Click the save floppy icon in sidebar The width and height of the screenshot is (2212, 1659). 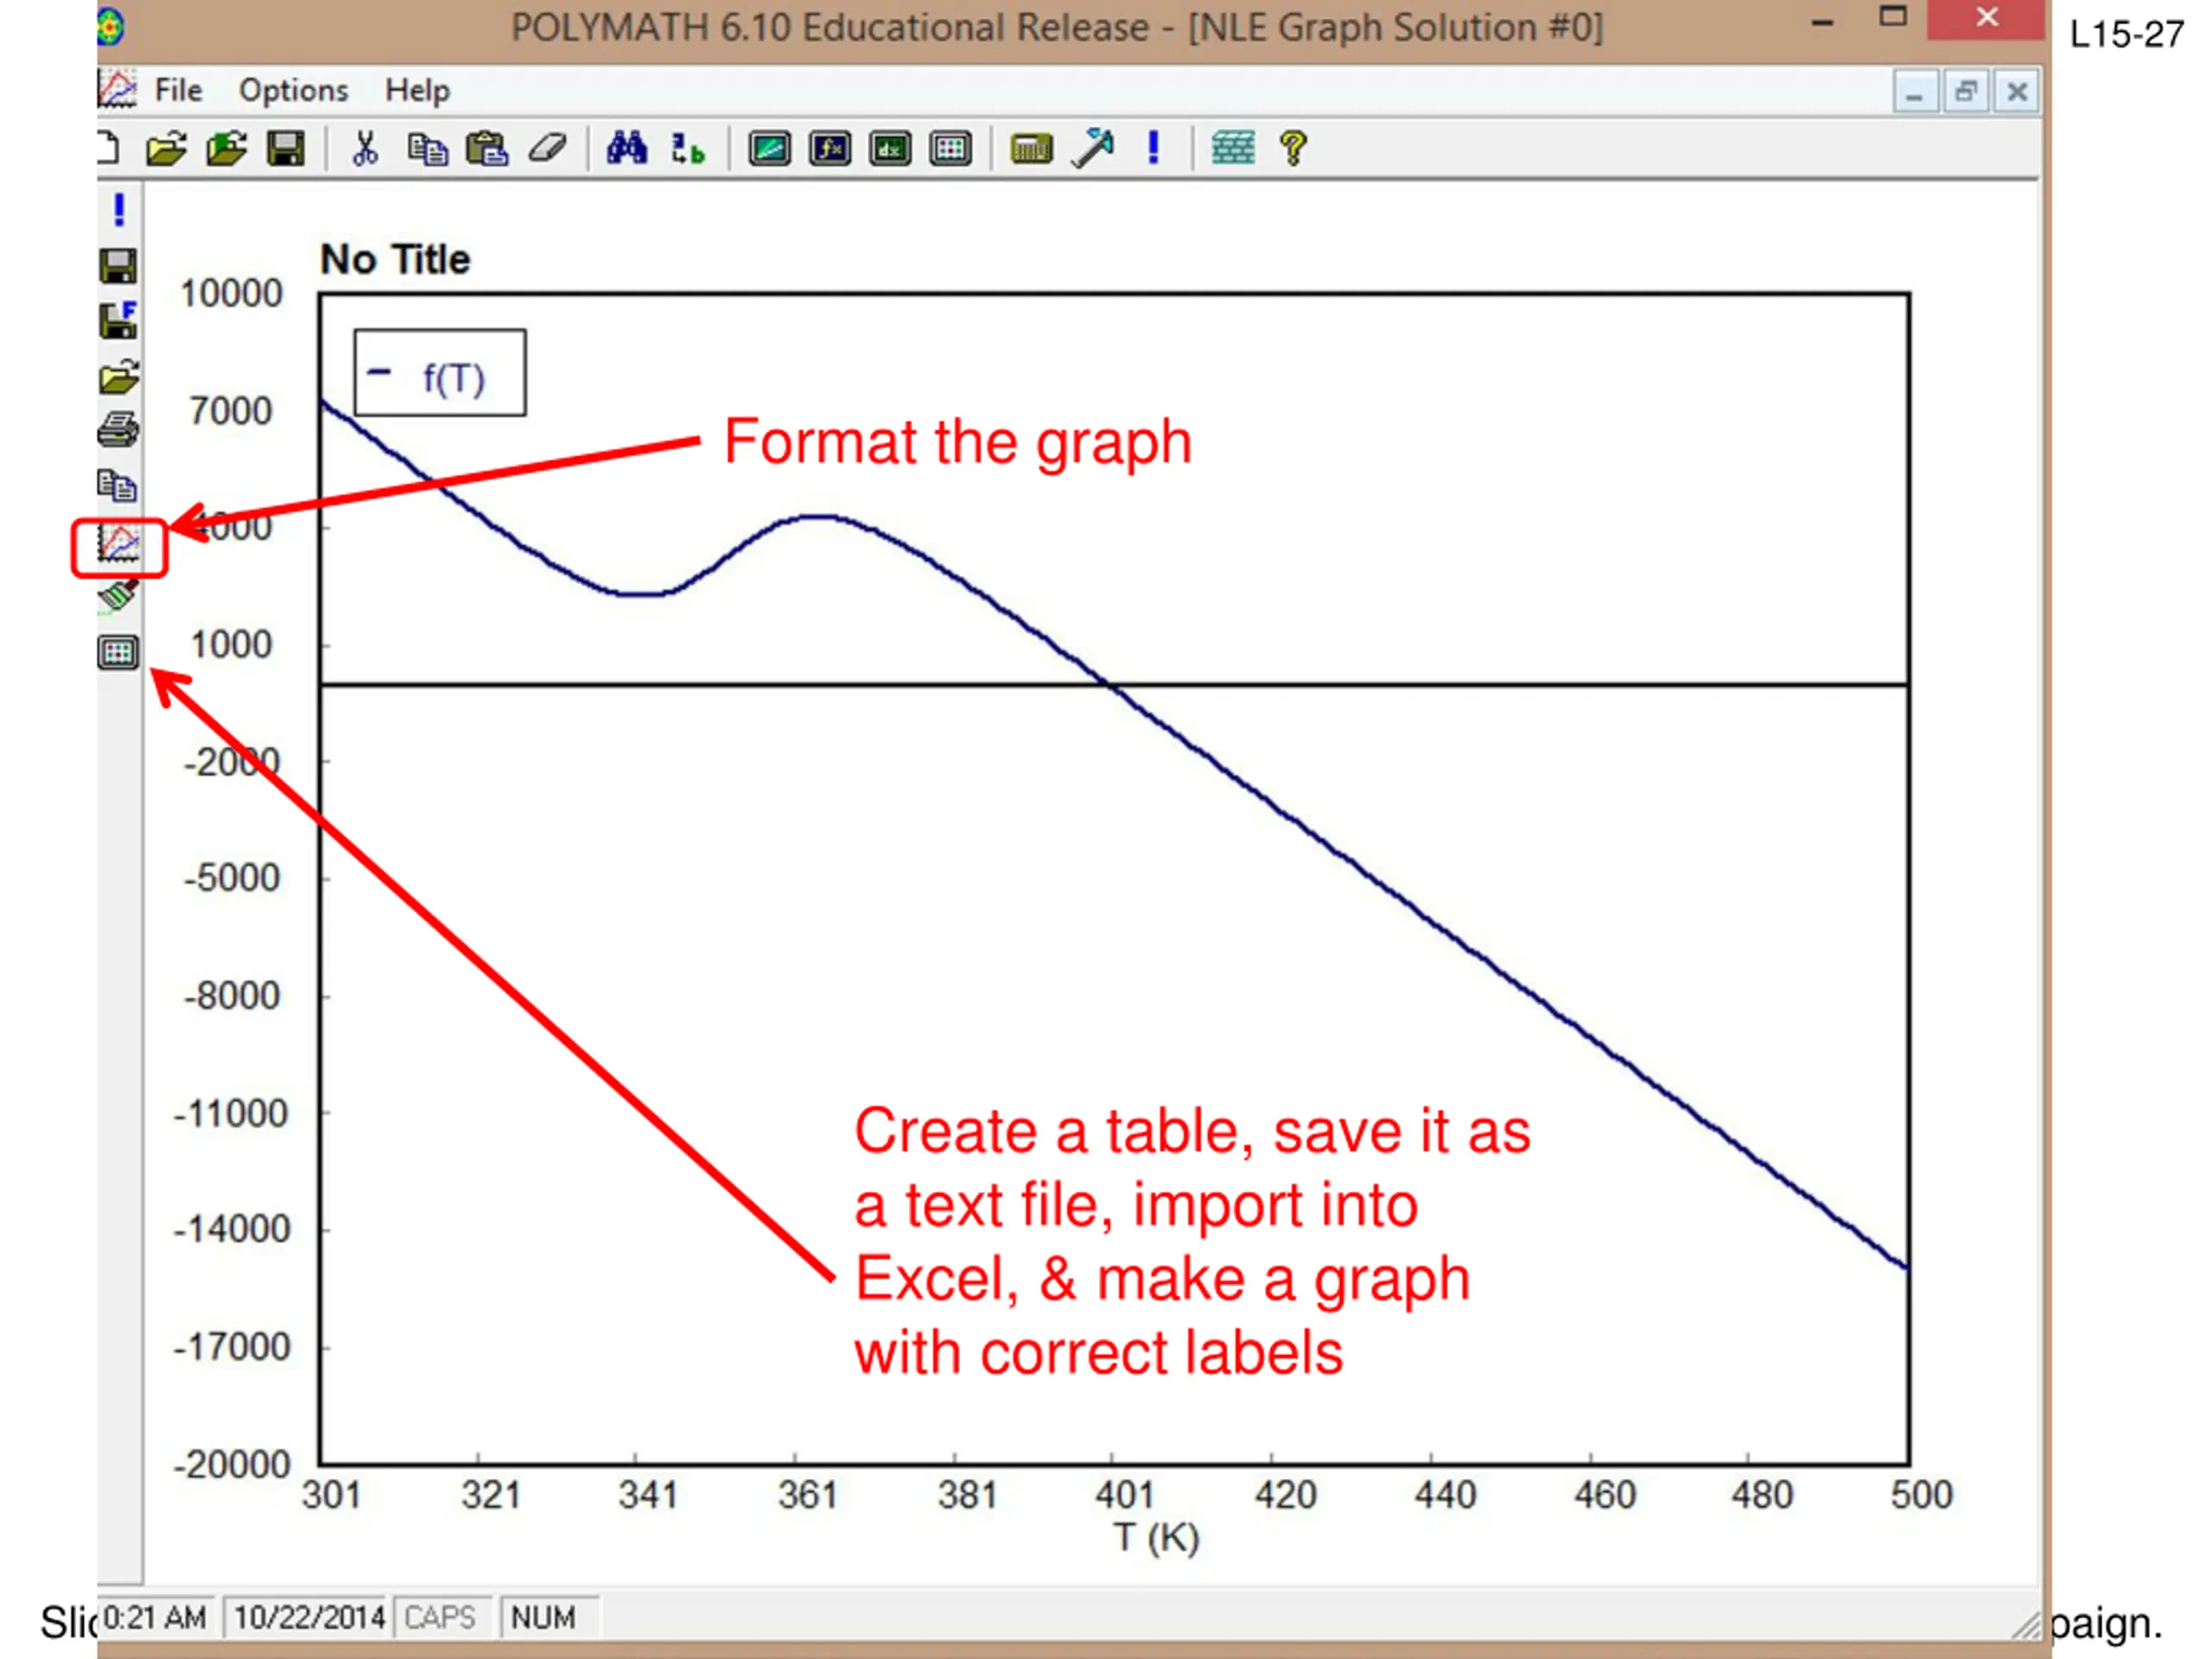click(118, 266)
